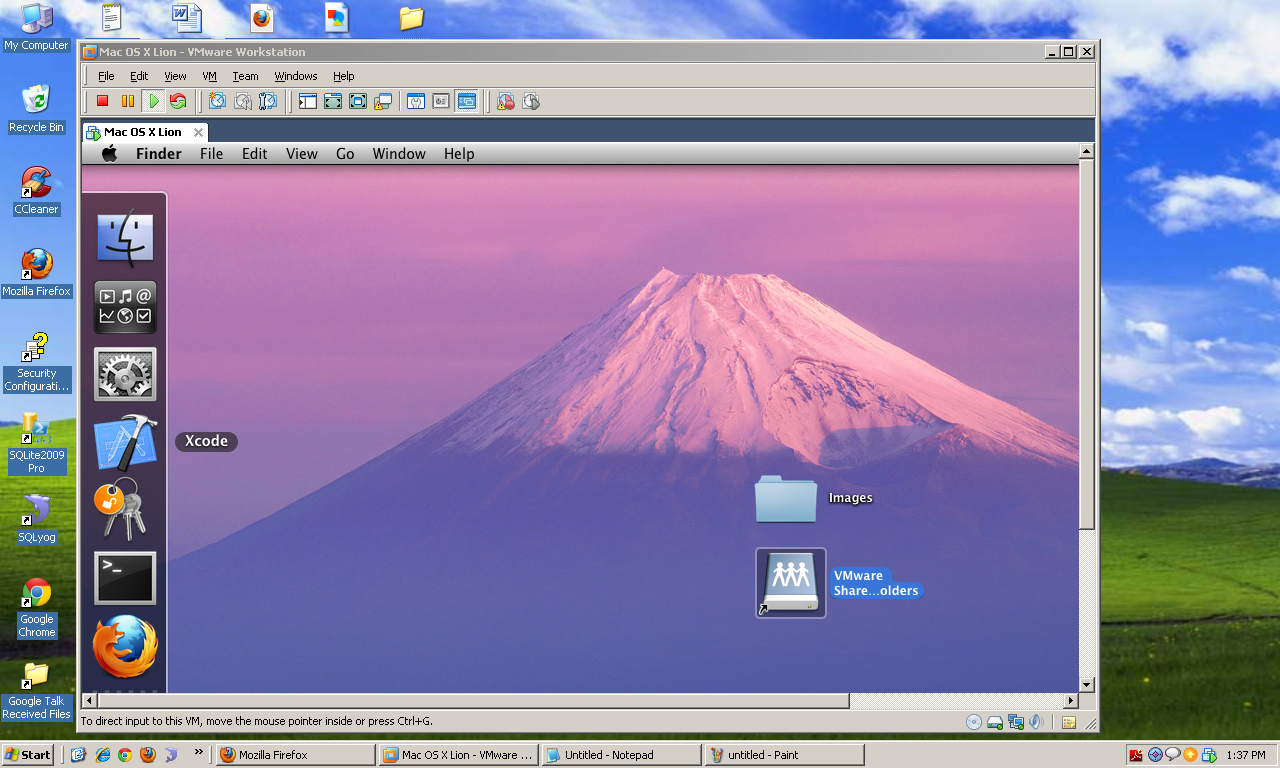Click the Adobe tray icon in system tray
This screenshot has width=1280, height=768.
[x=1136, y=755]
